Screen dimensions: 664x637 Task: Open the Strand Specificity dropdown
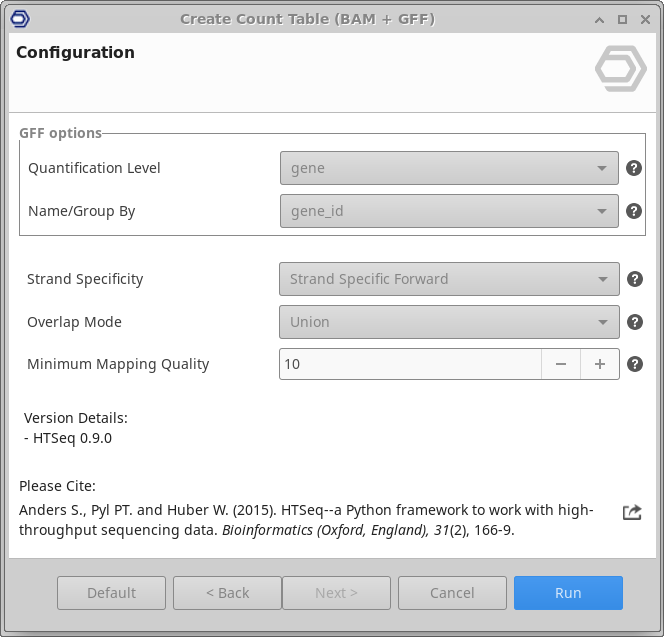pos(449,279)
